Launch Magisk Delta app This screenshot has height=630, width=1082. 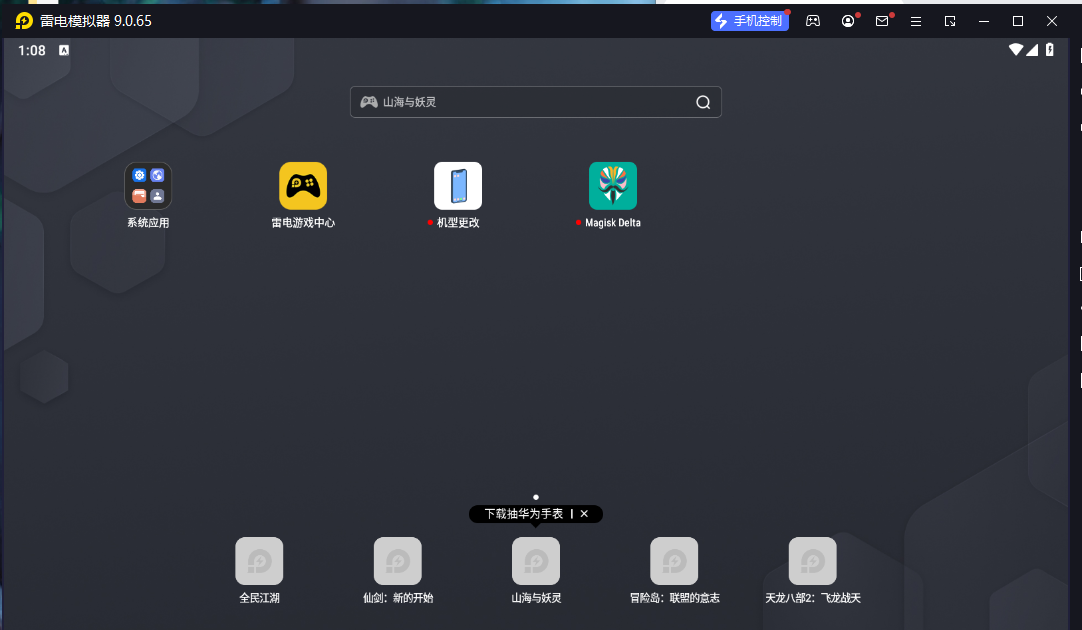613,186
